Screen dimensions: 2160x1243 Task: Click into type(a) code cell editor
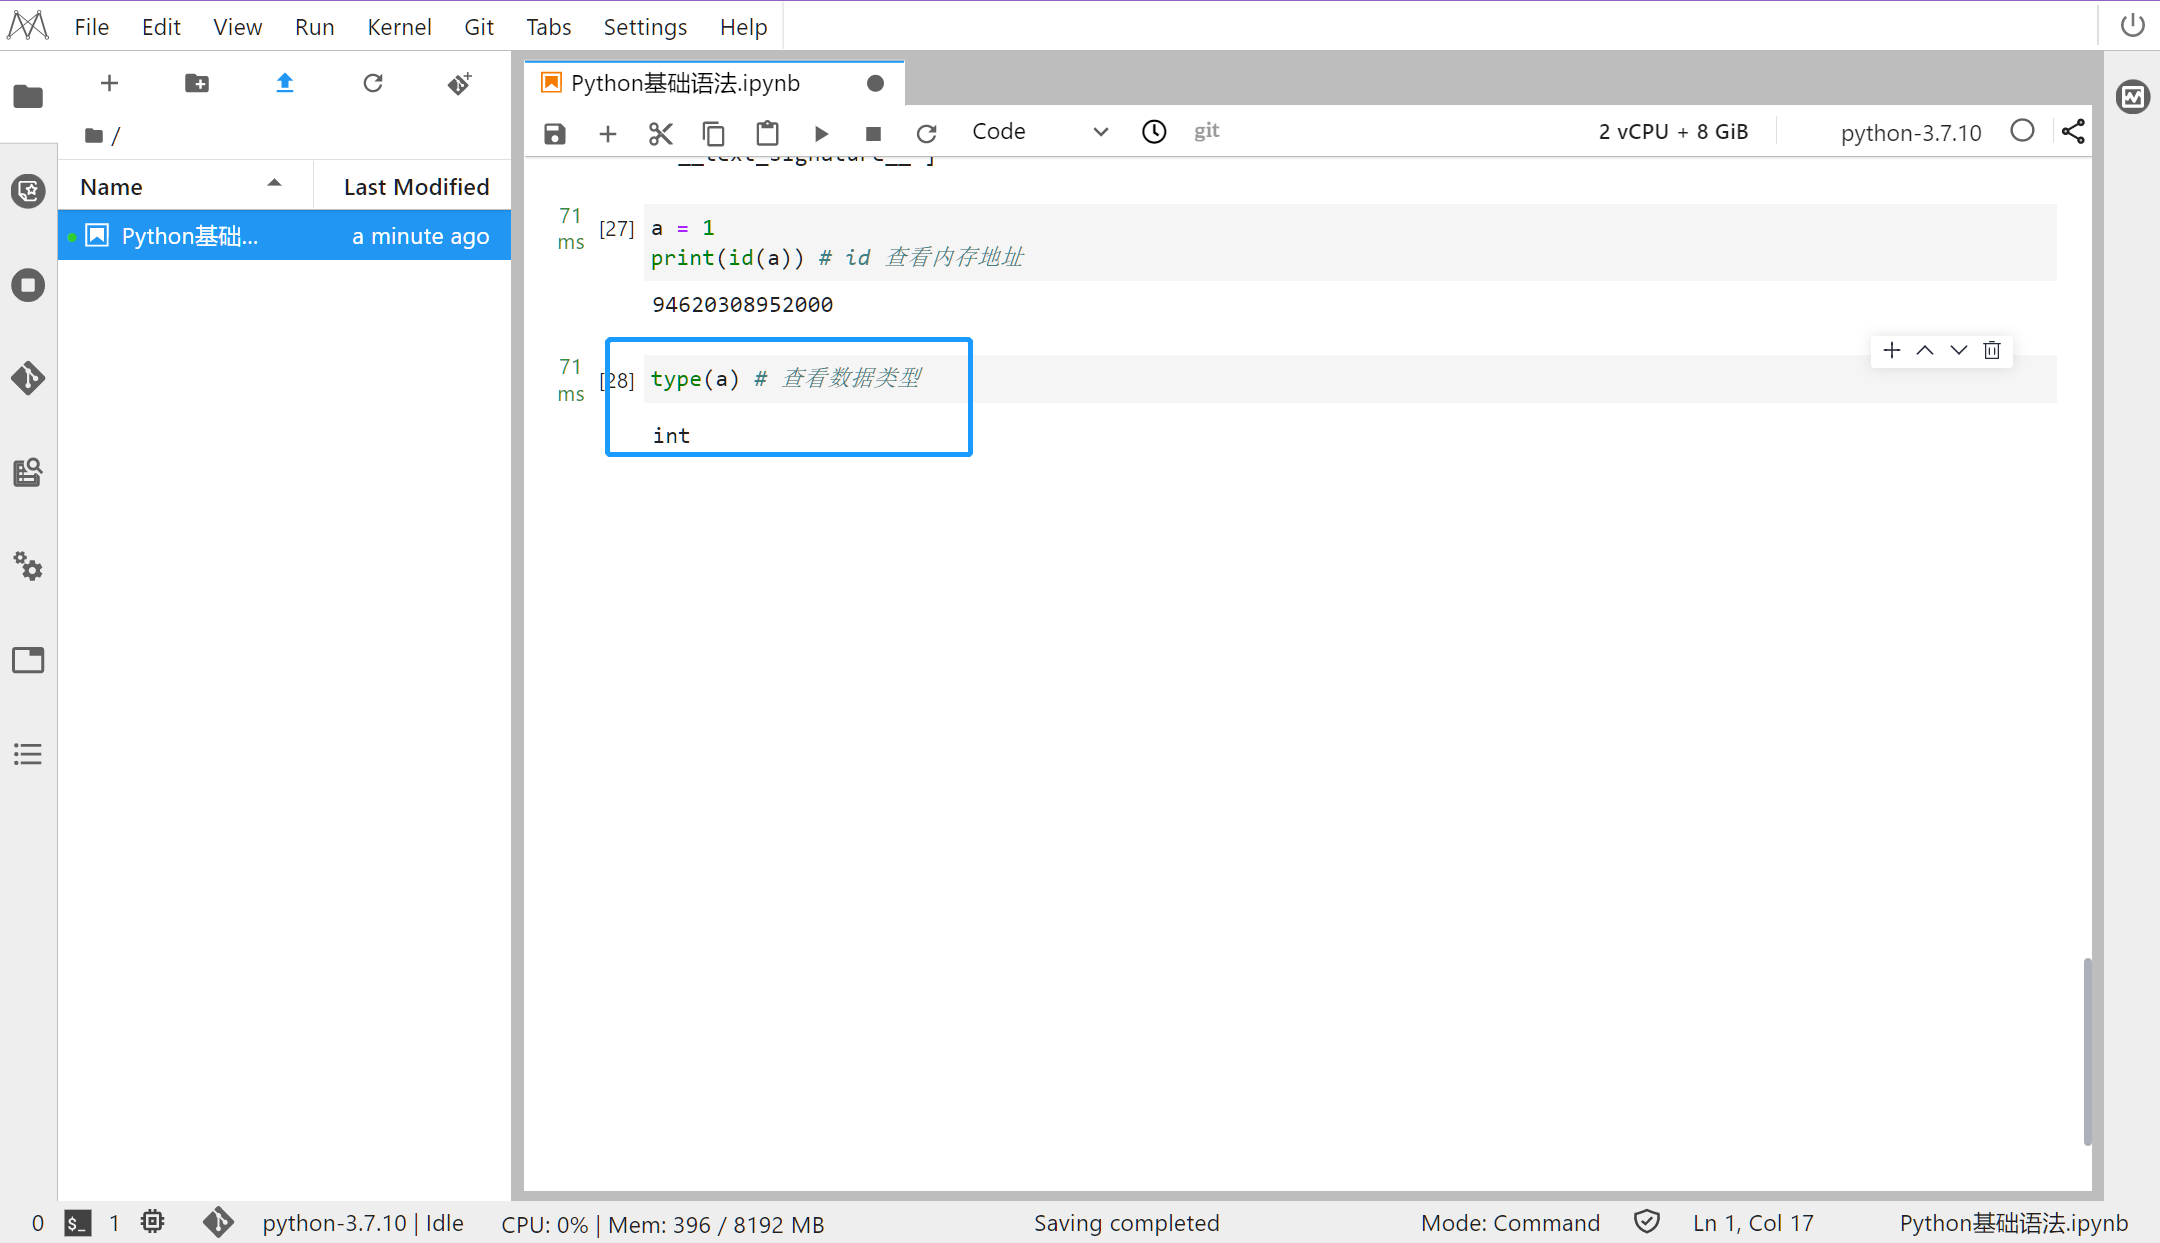(x=1350, y=379)
